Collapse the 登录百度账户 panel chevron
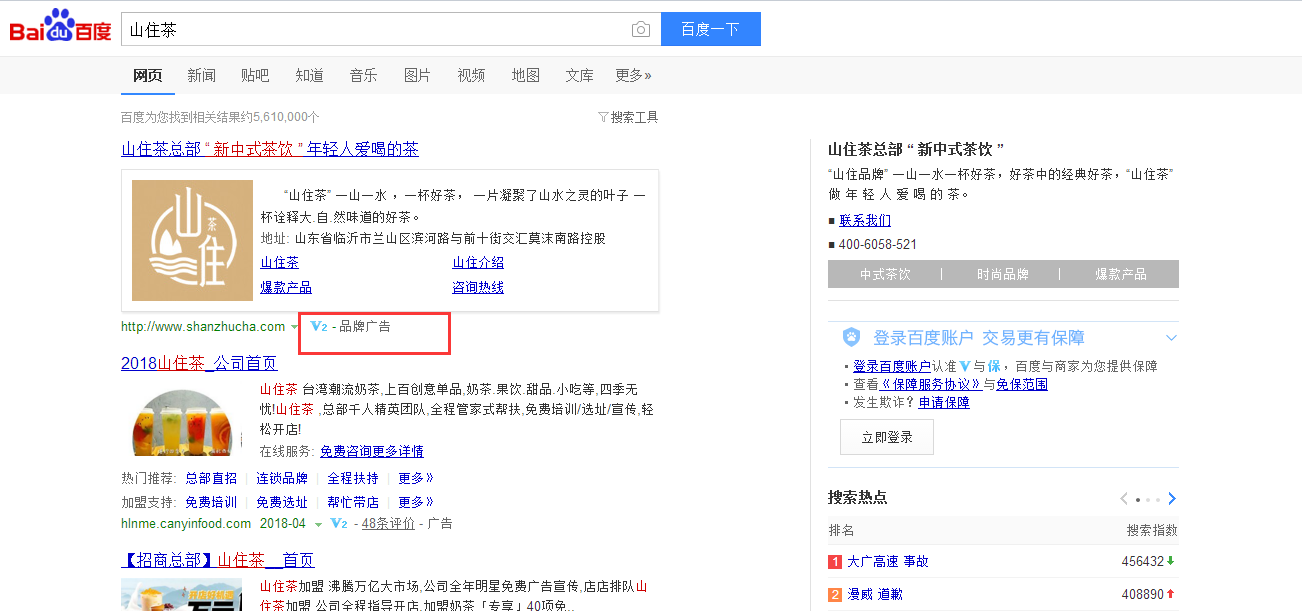 [1171, 338]
